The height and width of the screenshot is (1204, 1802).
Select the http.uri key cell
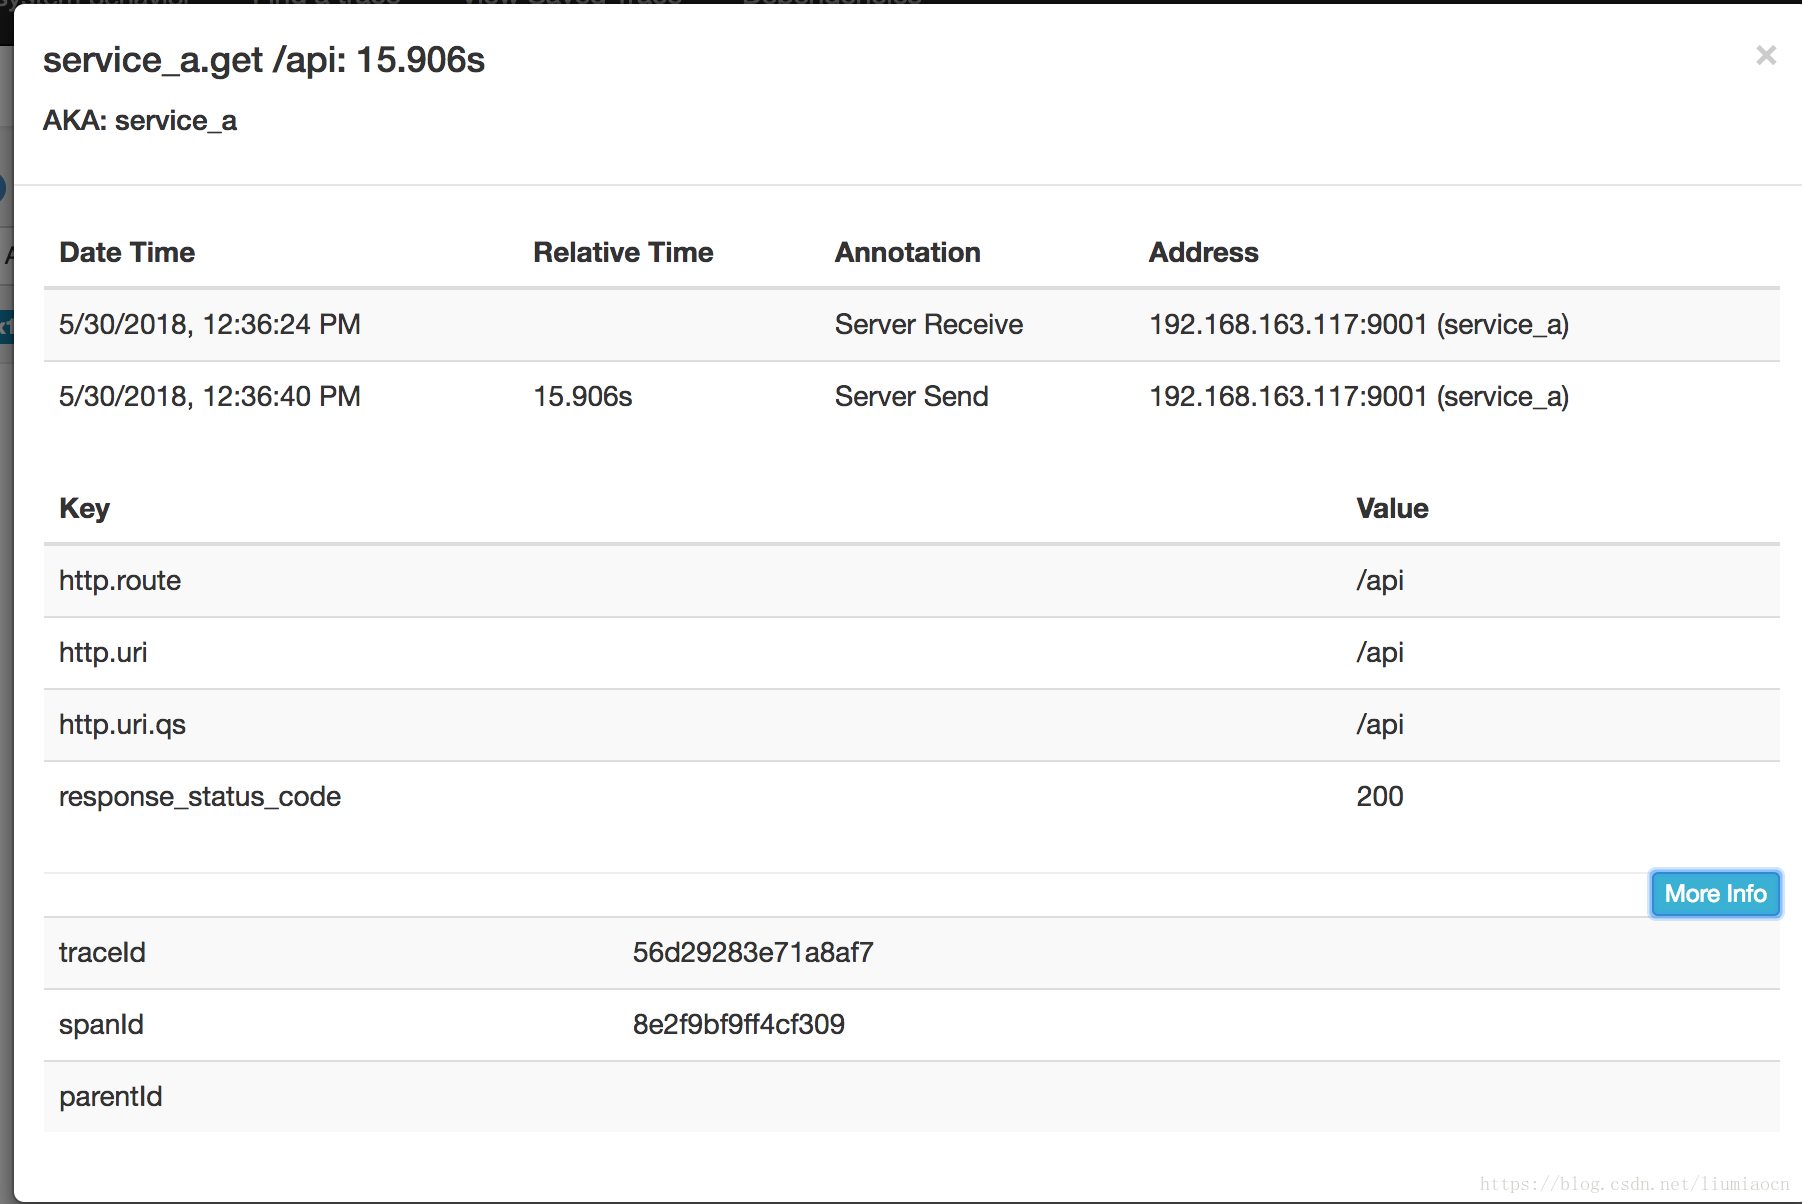(x=103, y=653)
